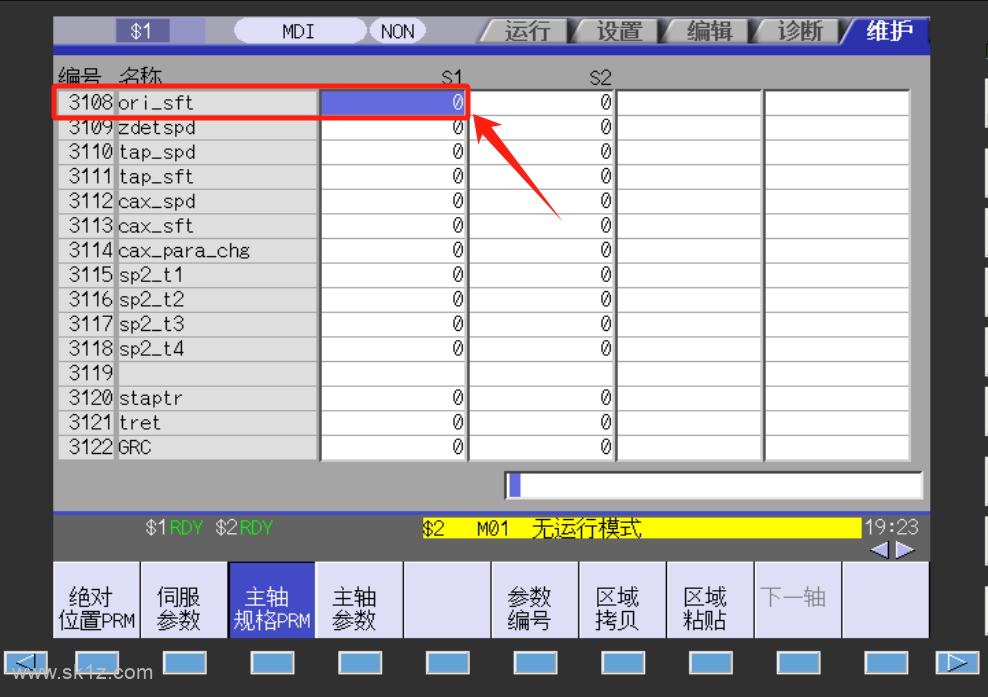Click the menu page left small arrow
Screen dimensions: 988x697
pos(880,550)
